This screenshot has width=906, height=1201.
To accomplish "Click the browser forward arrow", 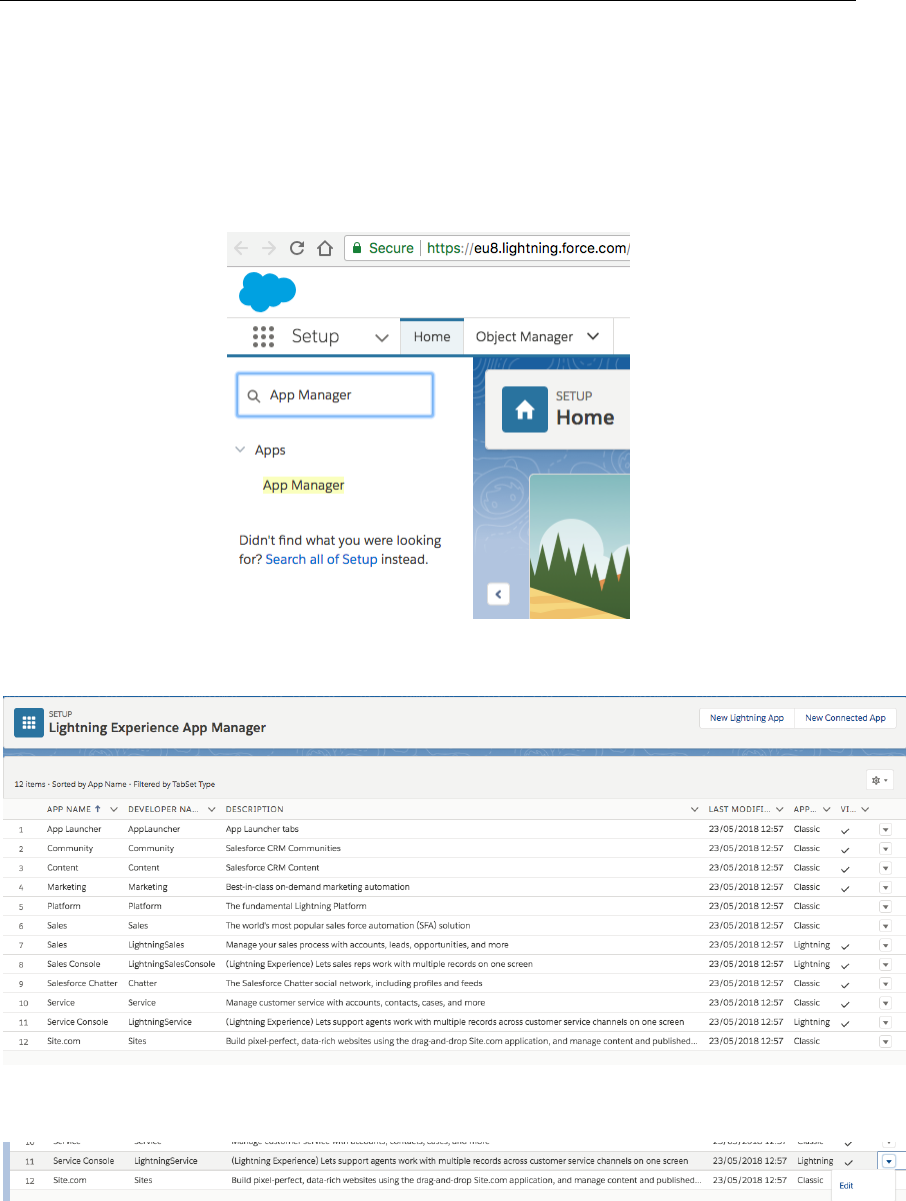I will pos(269,248).
